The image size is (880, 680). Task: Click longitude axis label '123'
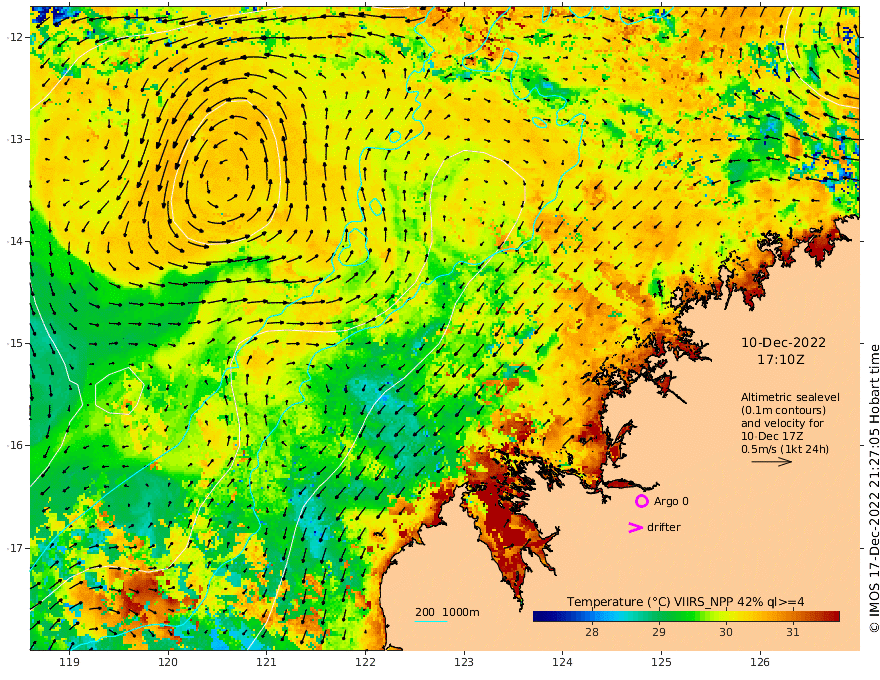point(464,662)
